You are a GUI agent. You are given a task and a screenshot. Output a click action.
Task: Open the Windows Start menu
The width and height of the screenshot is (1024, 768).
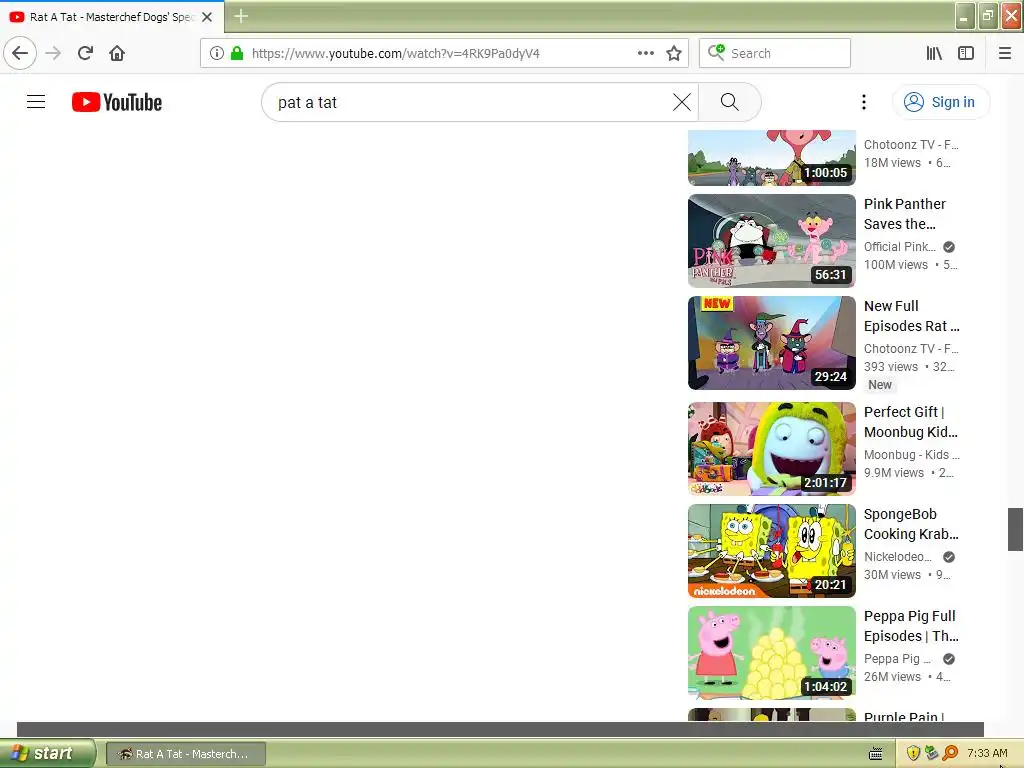pyautogui.click(x=47, y=754)
